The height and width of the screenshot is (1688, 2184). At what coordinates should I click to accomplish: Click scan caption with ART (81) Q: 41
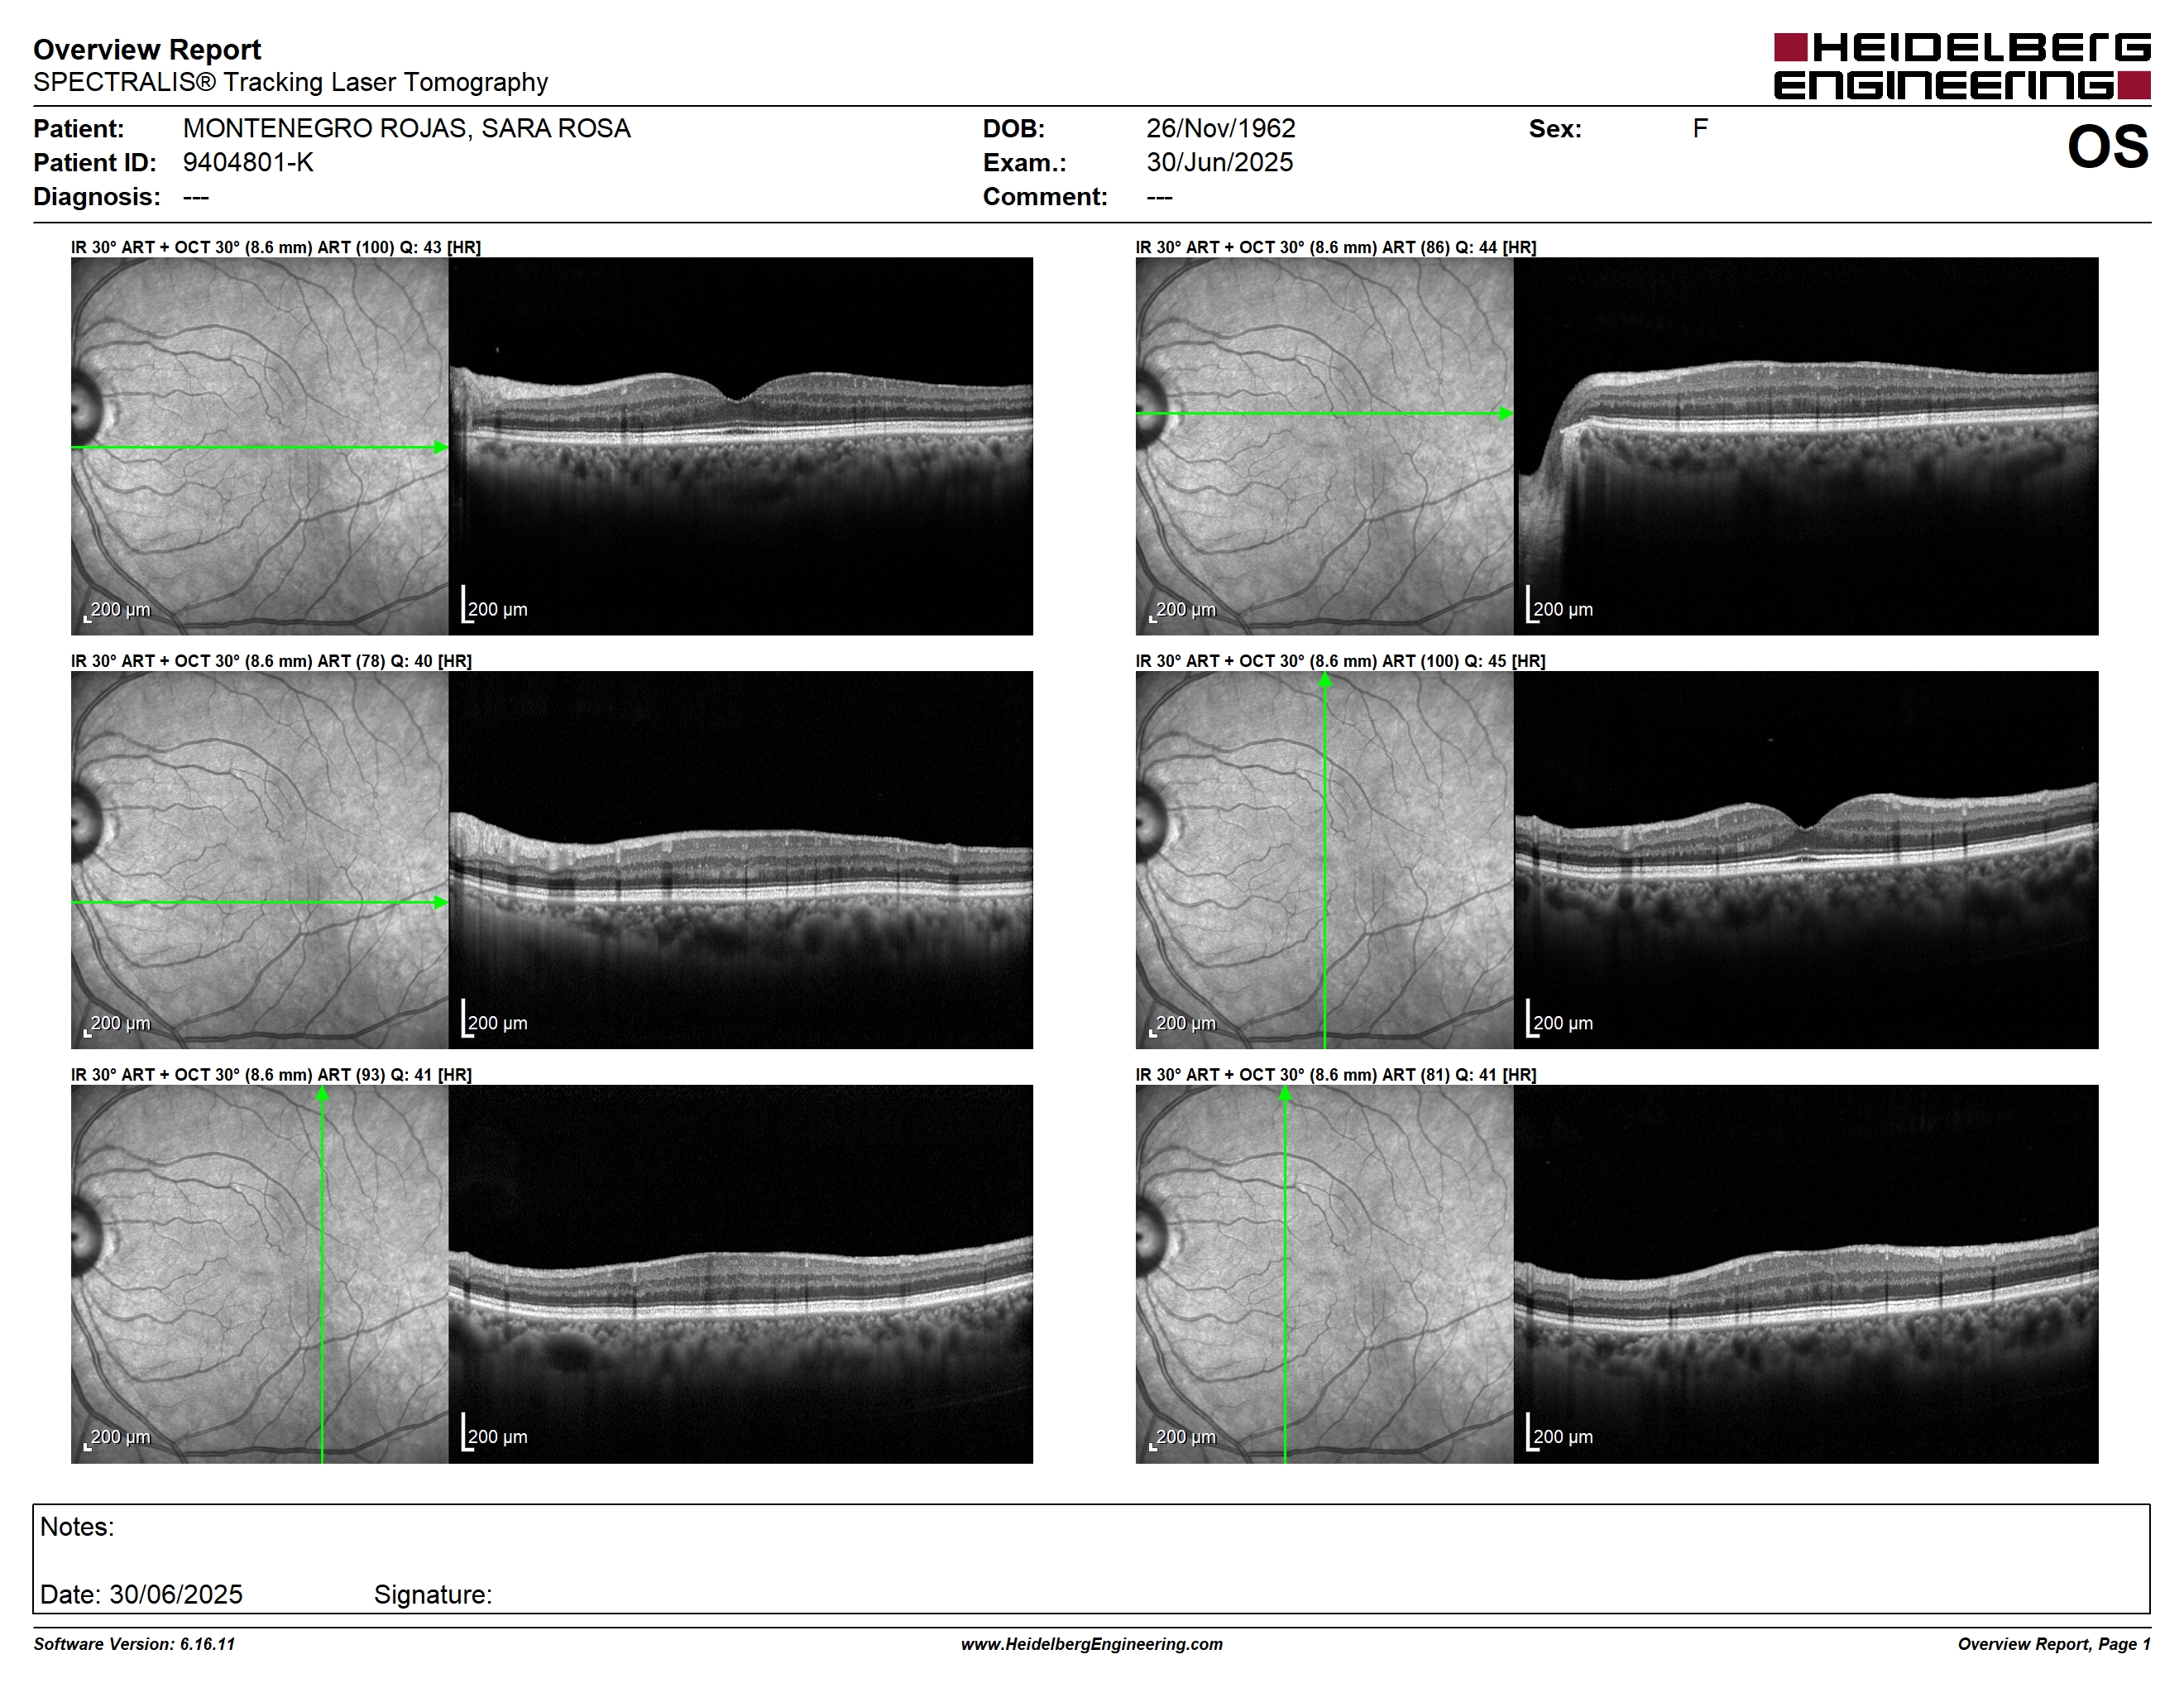click(1336, 1075)
